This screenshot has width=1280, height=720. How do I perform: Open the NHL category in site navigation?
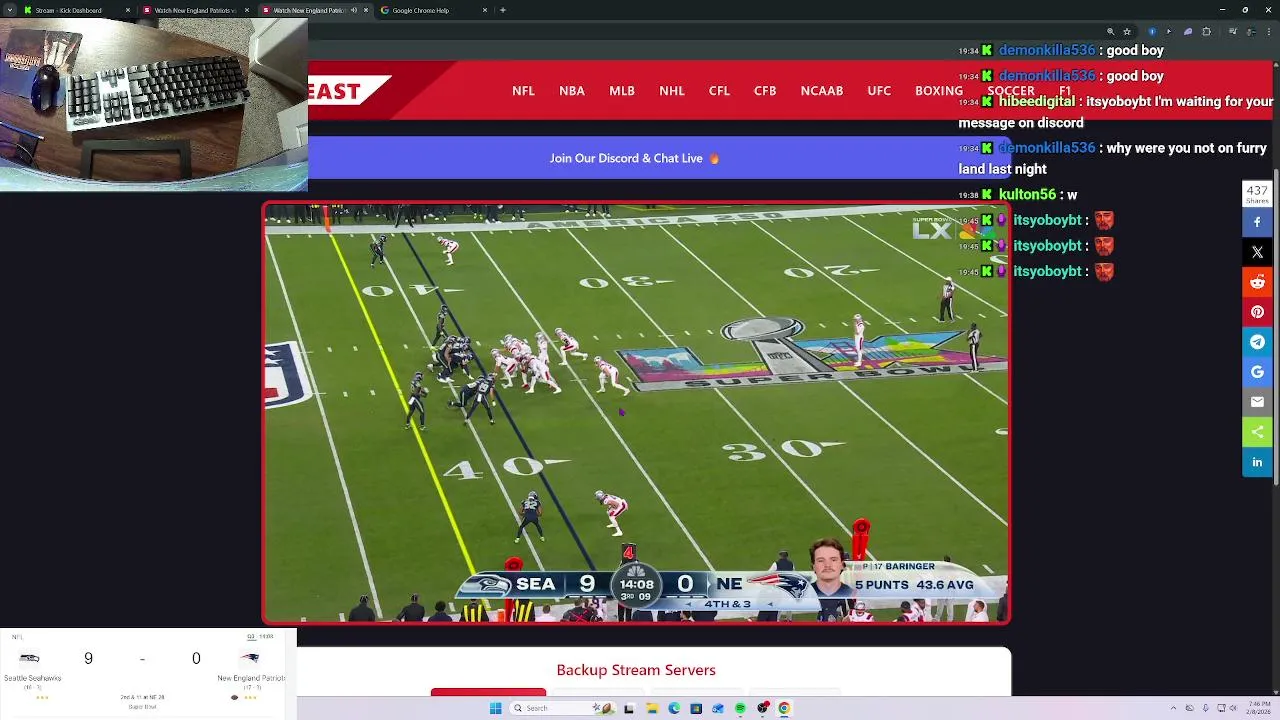[x=672, y=90]
